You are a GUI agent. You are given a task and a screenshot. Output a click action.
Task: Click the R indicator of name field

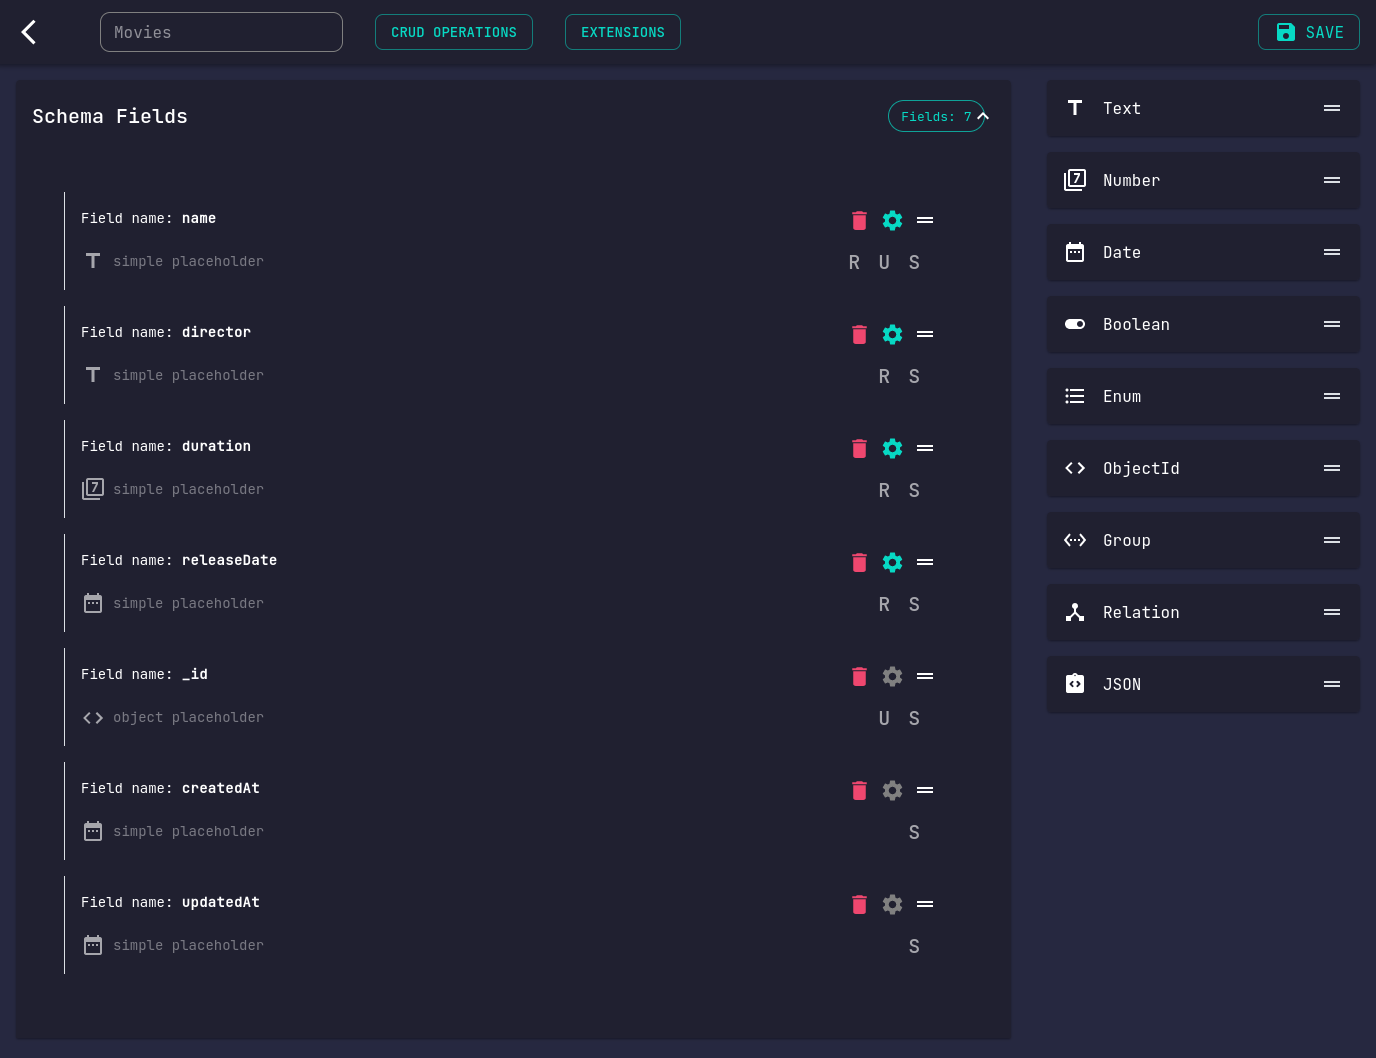(854, 262)
